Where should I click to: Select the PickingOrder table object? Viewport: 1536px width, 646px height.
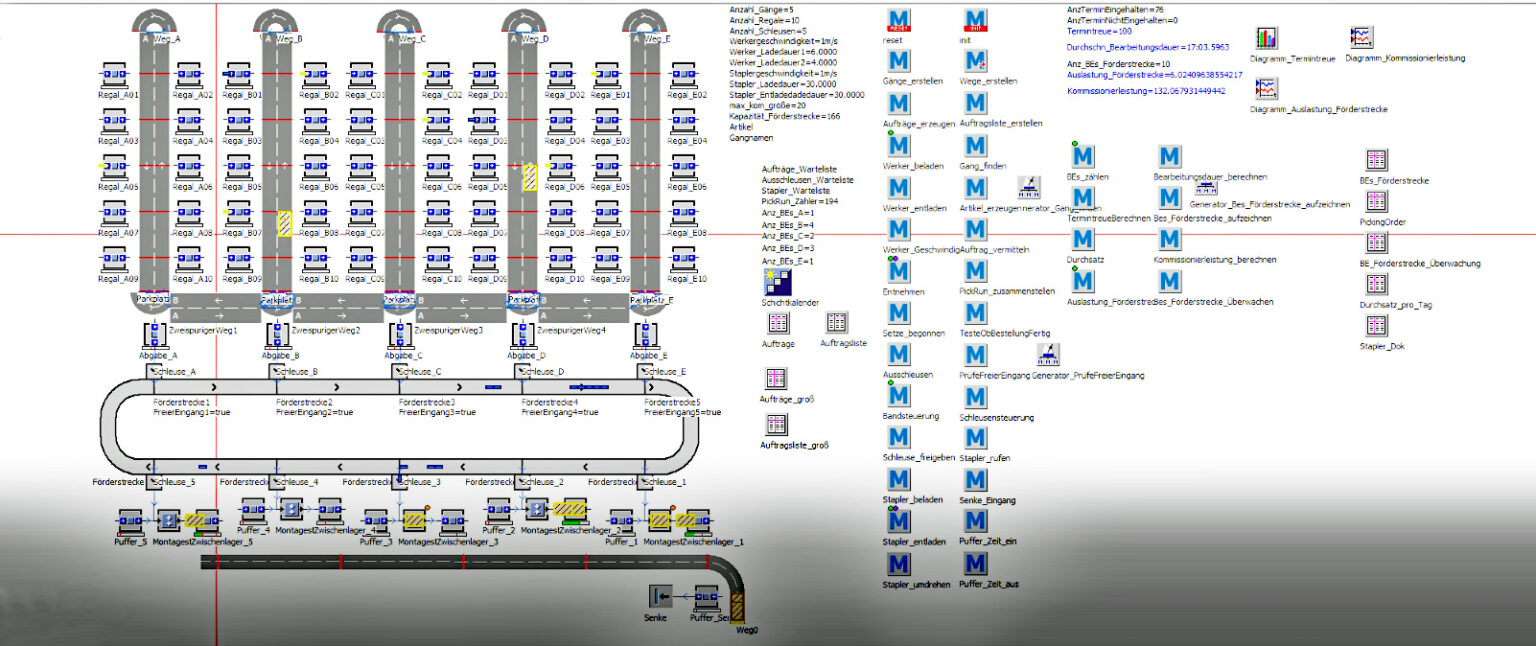1376,202
